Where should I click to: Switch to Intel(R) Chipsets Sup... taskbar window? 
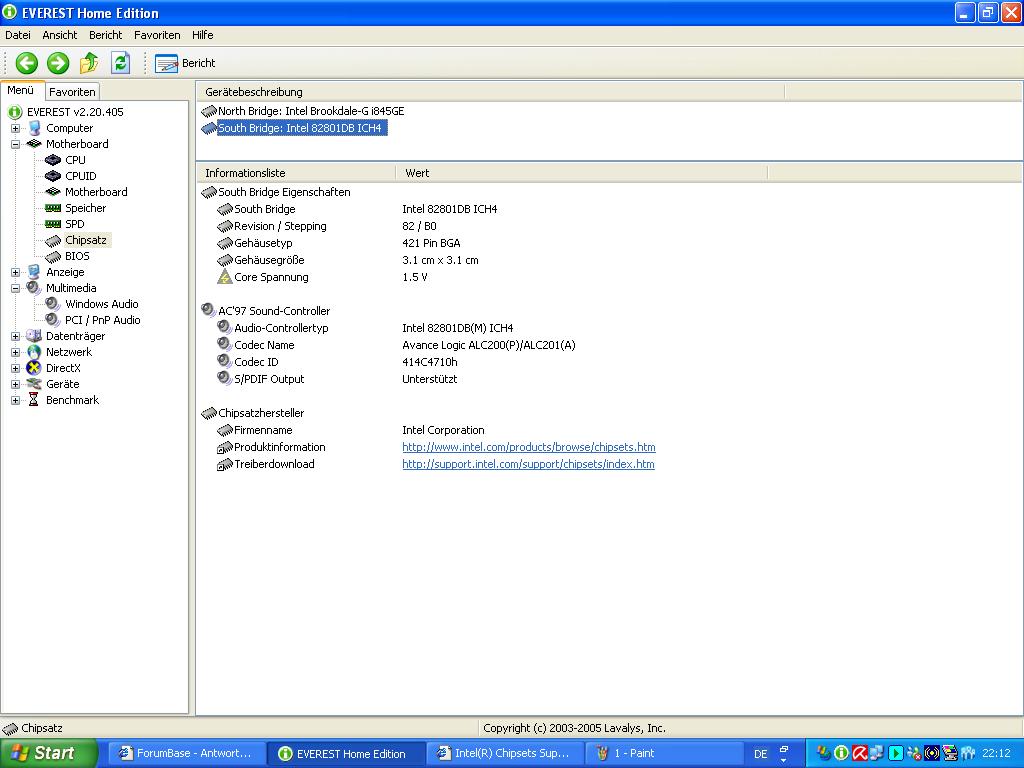[x=505, y=754]
